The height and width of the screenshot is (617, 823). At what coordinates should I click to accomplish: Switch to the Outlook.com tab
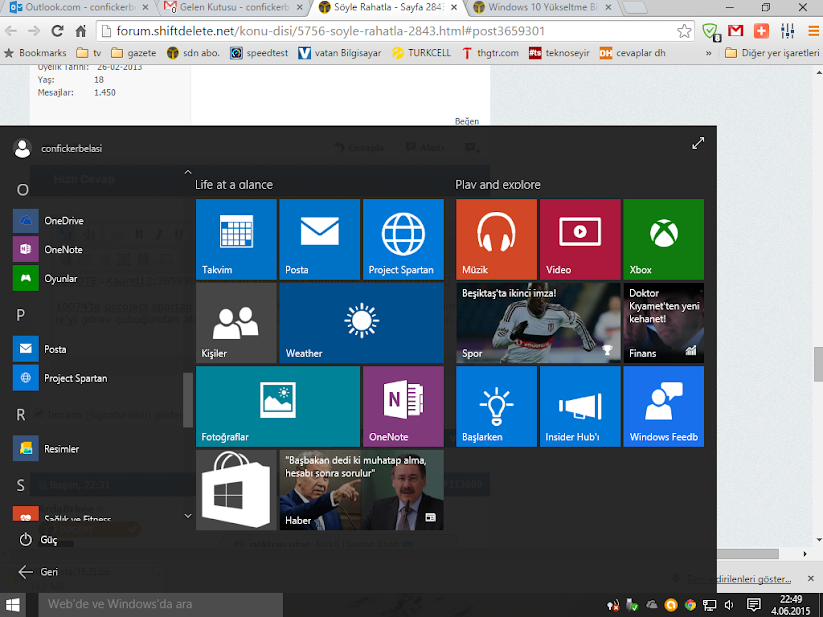(x=79, y=8)
